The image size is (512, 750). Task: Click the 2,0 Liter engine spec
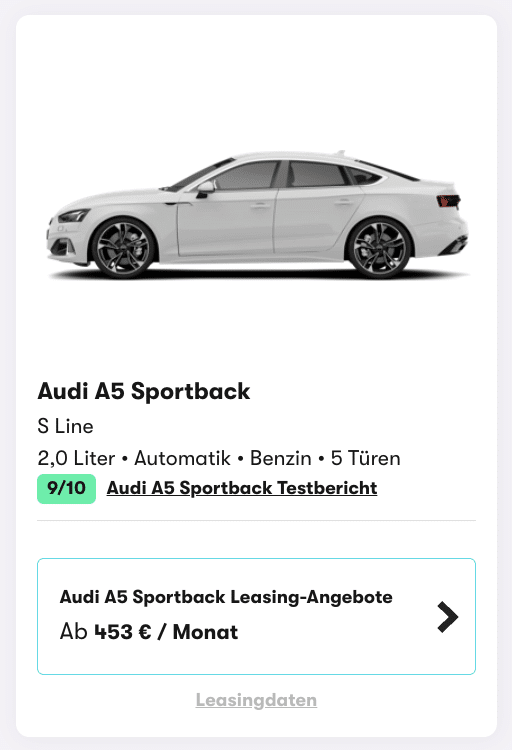(x=77, y=458)
